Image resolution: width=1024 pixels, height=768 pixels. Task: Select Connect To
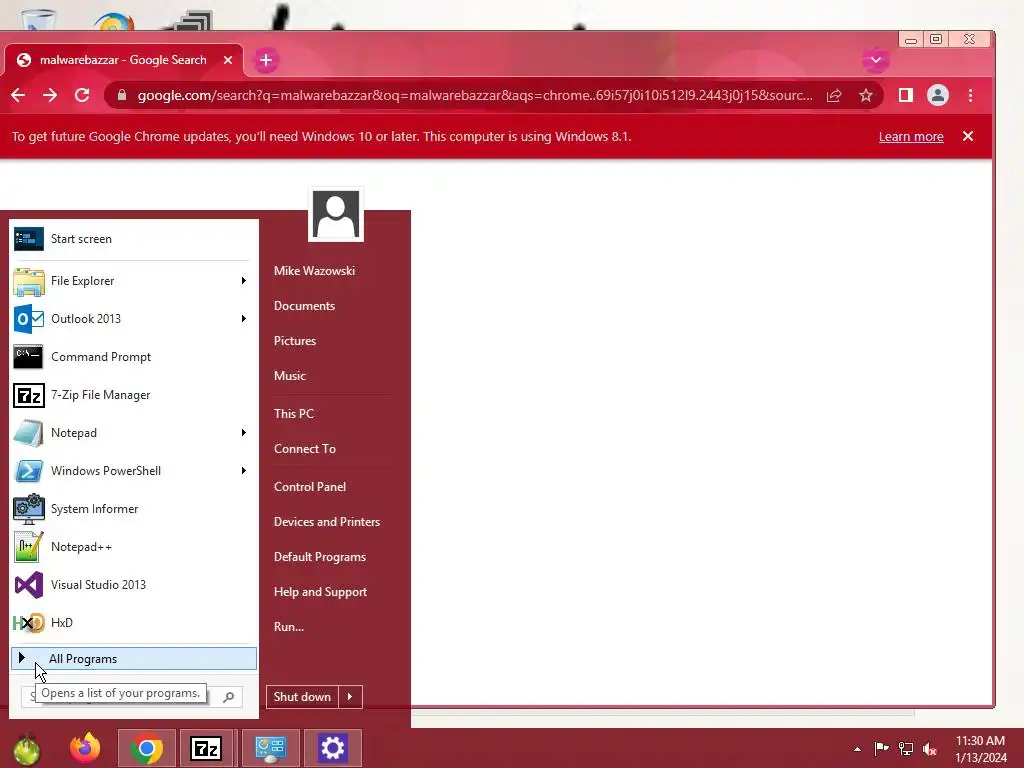coord(305,449)
